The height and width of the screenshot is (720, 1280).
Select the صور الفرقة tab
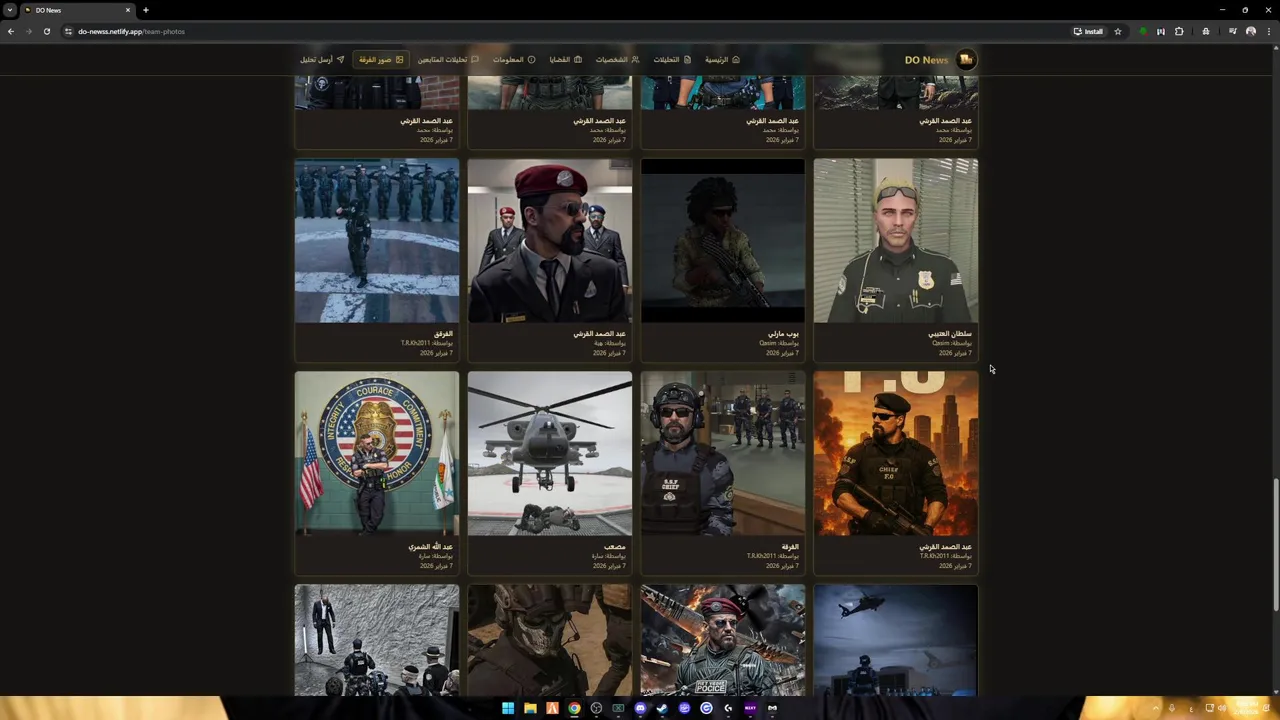click(x=381, y=60)
